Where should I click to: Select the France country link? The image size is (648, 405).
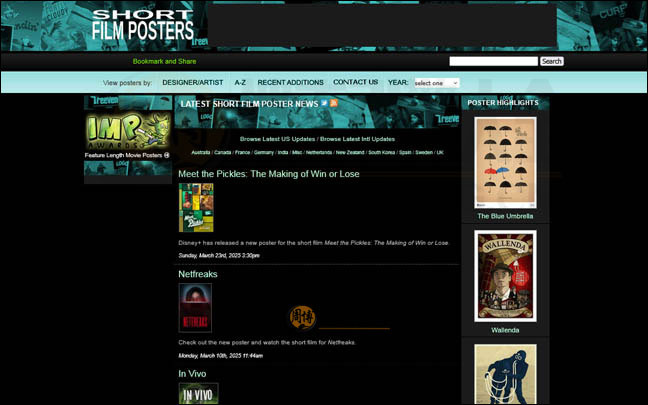[x=242, y=152]
